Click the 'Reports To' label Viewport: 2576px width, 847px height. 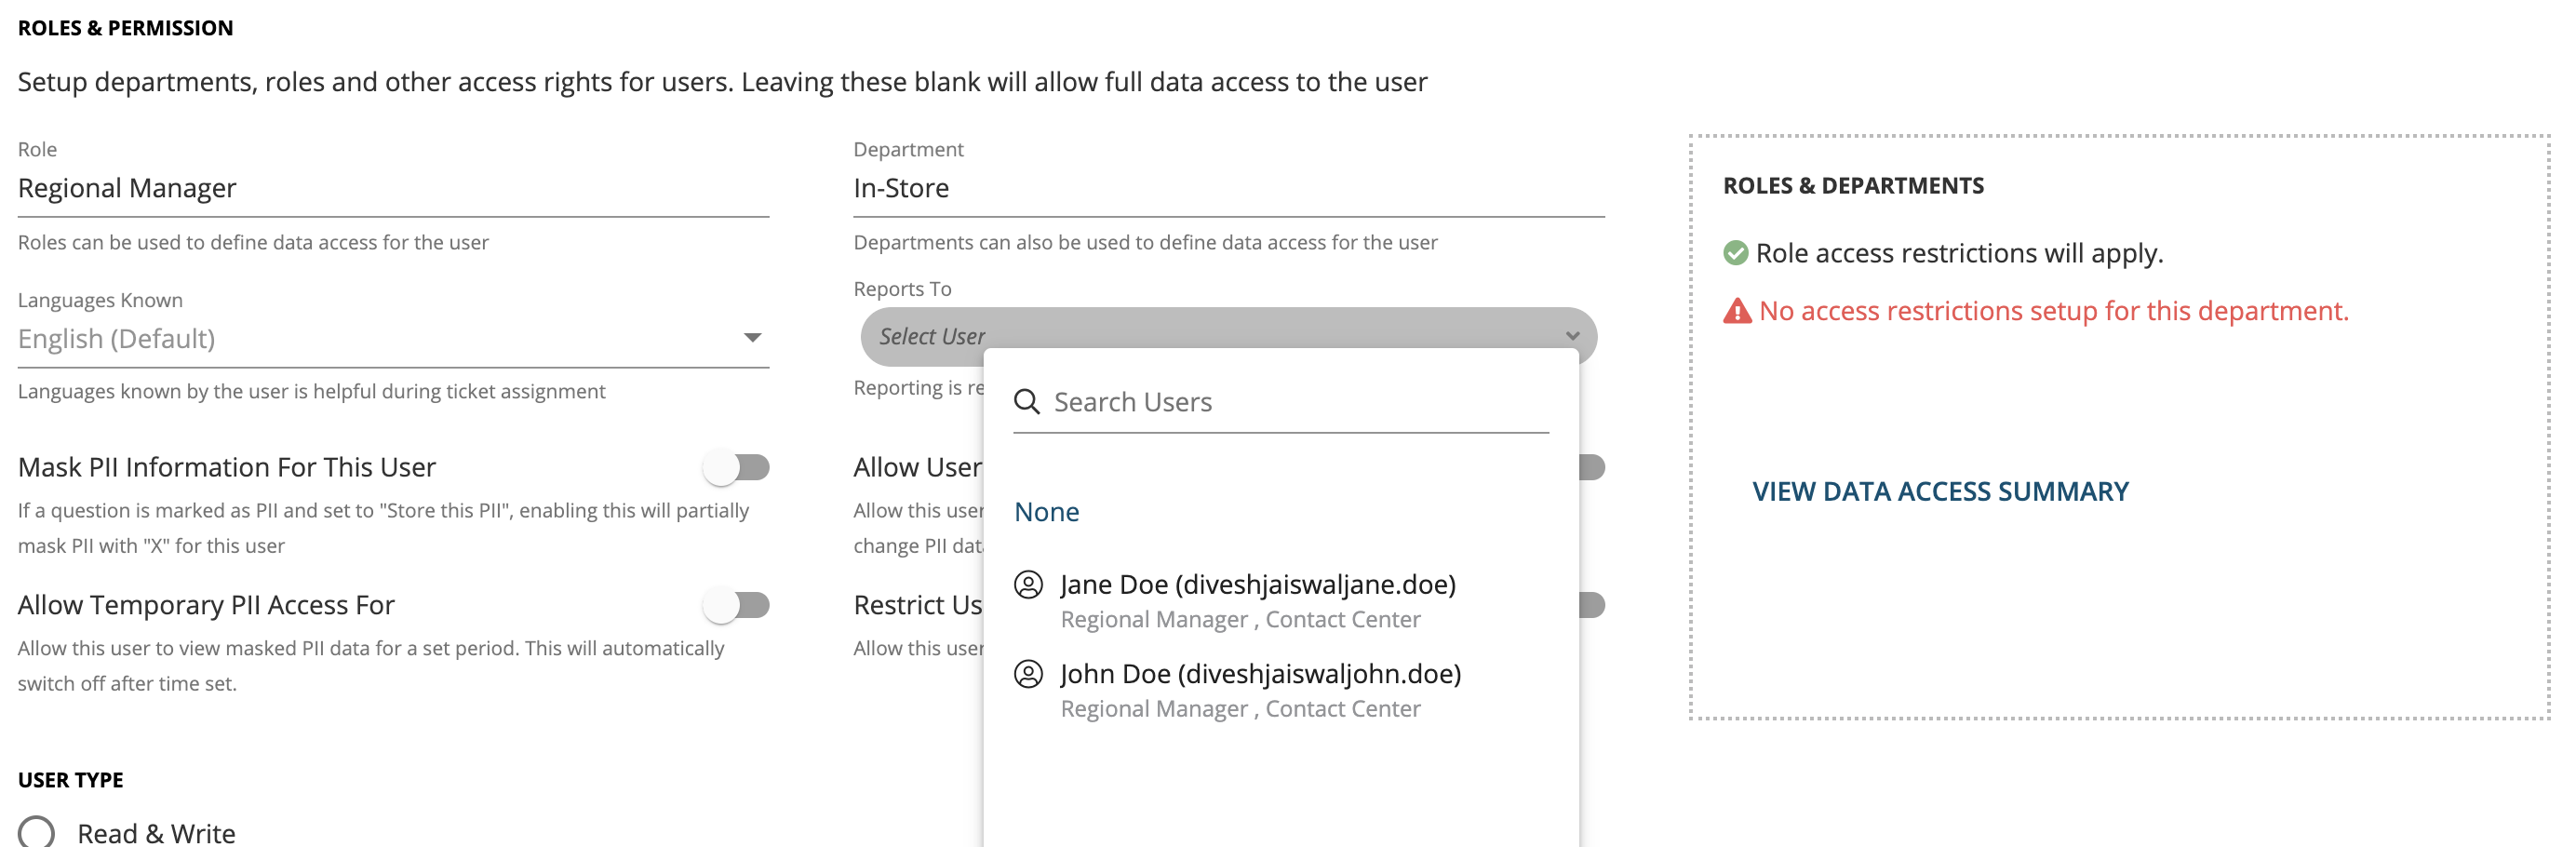point(902,289)
